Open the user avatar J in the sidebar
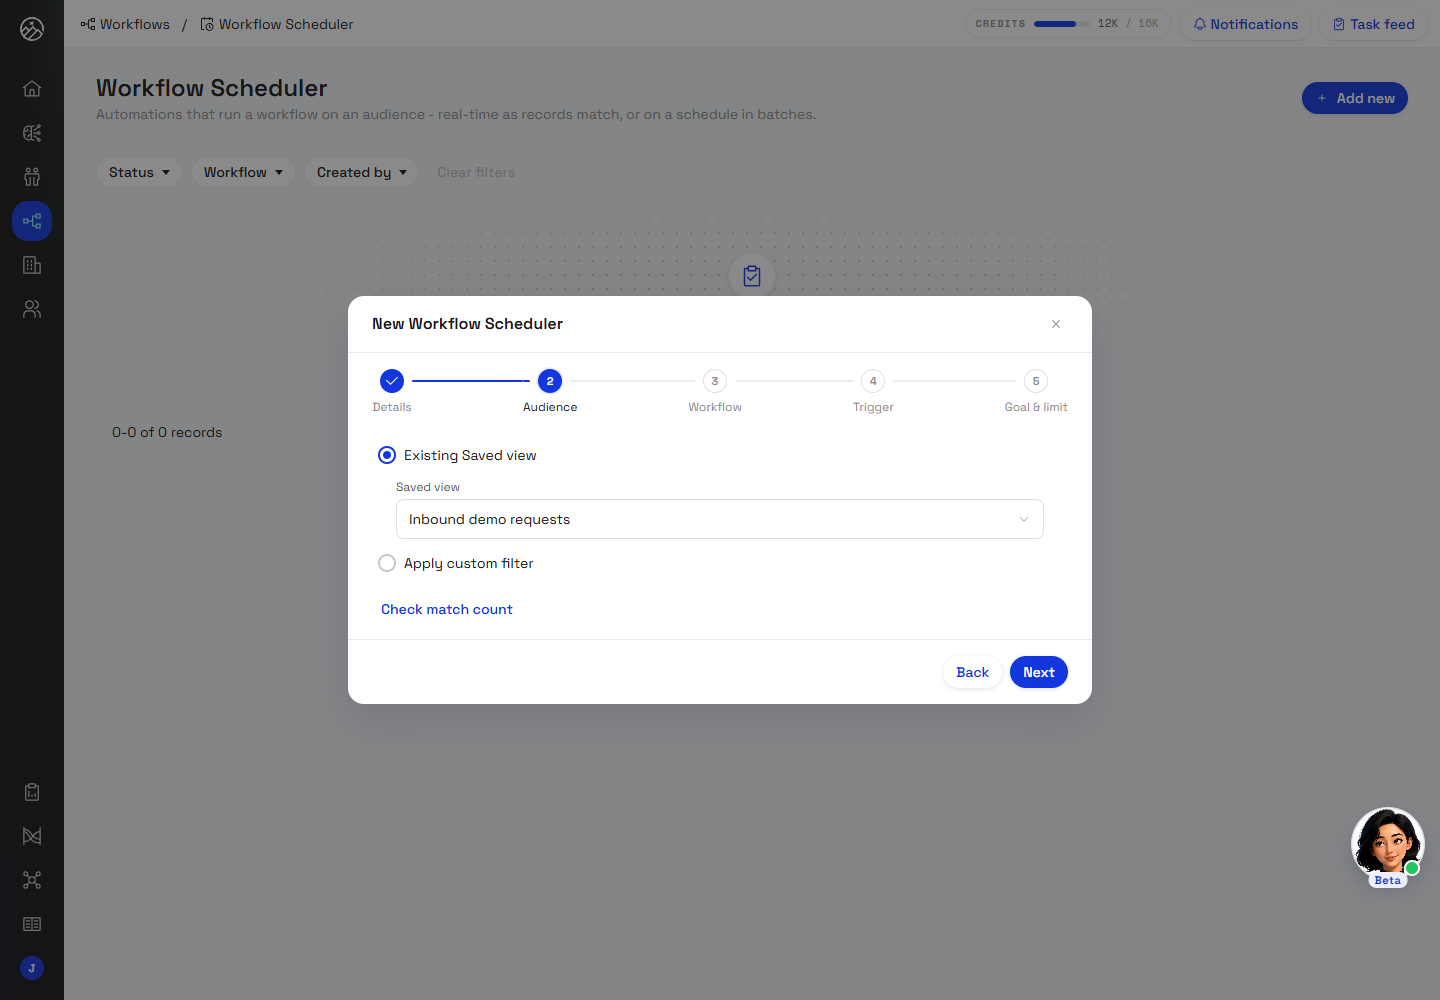 (x=32, y=968)
